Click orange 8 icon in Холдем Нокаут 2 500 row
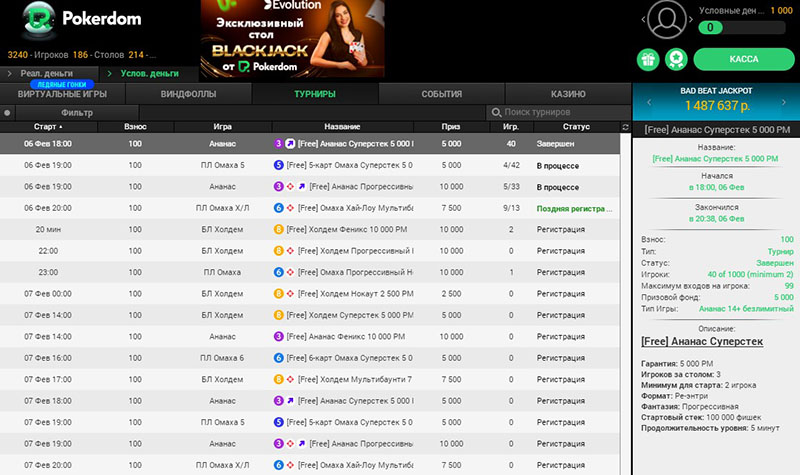The image size is (800, 475). click(279, 294)
